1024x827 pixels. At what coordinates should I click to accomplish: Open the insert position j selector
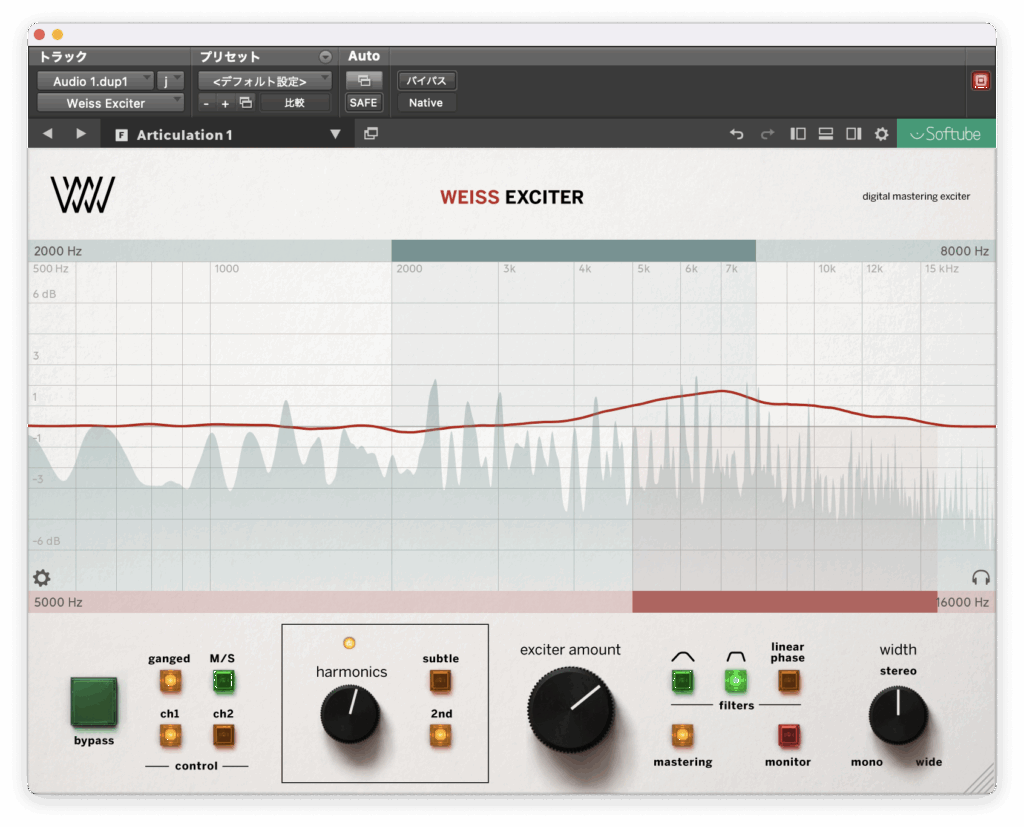click(x=170, y=81)
